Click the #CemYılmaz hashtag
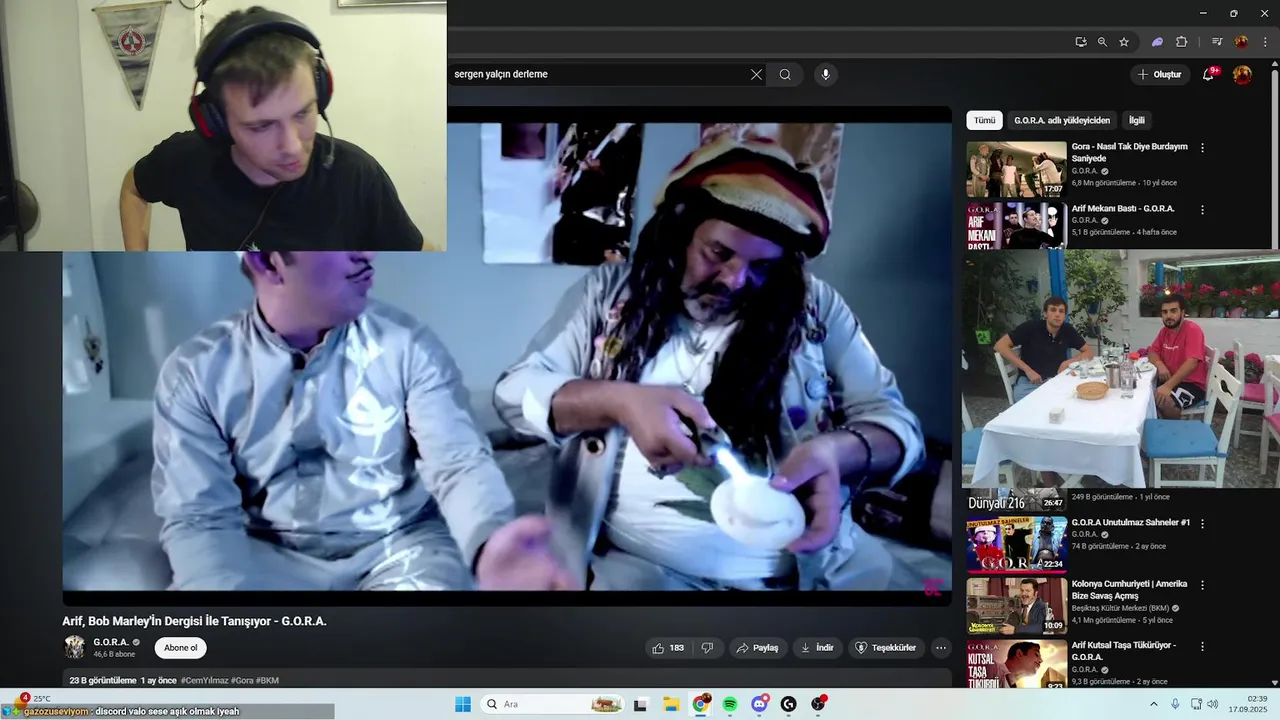1280x720 pixels. (x=204, y=681)
